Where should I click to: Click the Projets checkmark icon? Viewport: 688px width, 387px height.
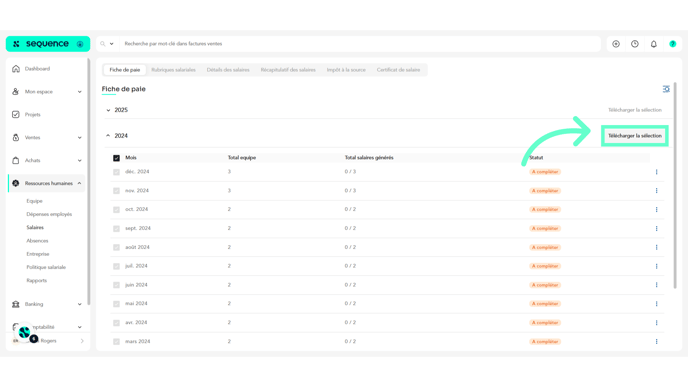tap(16, 115)
